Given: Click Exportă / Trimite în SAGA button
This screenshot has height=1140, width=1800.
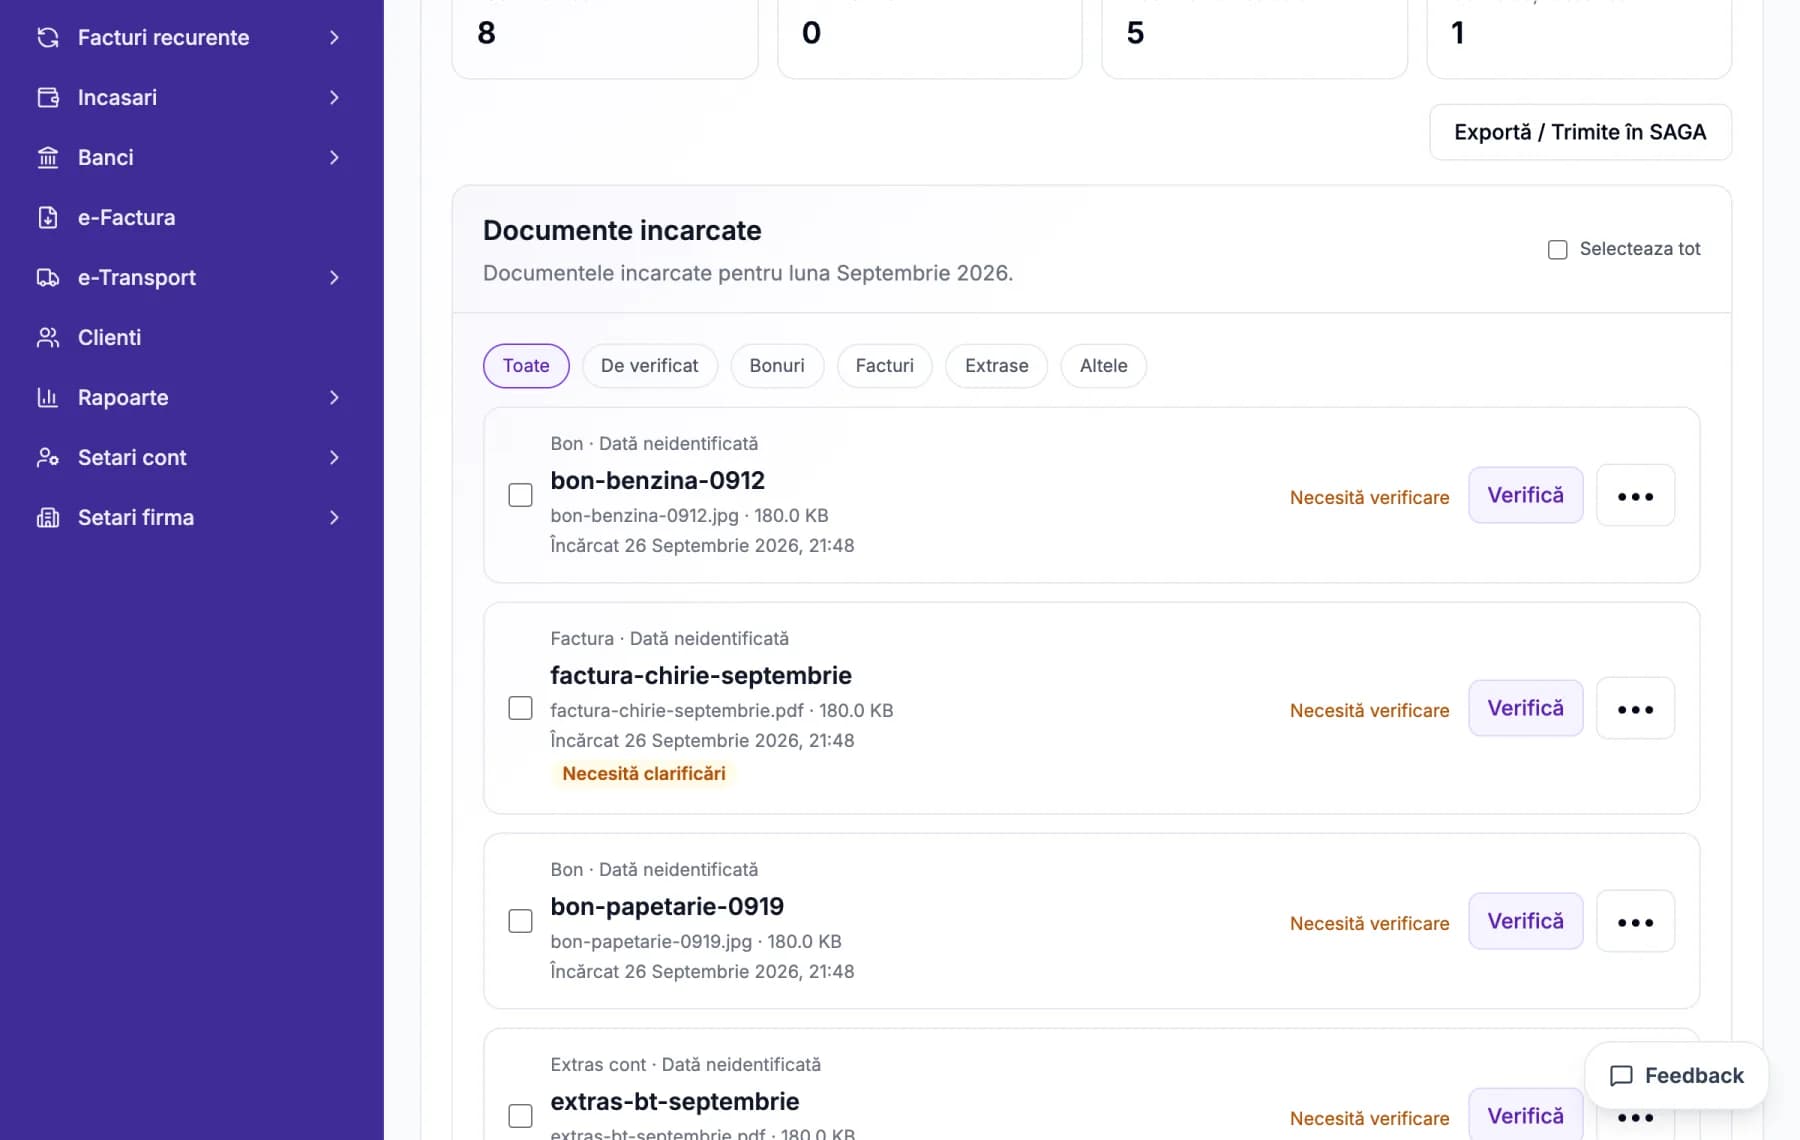Looking at the screenshot, I should (x=1580, y=132).
